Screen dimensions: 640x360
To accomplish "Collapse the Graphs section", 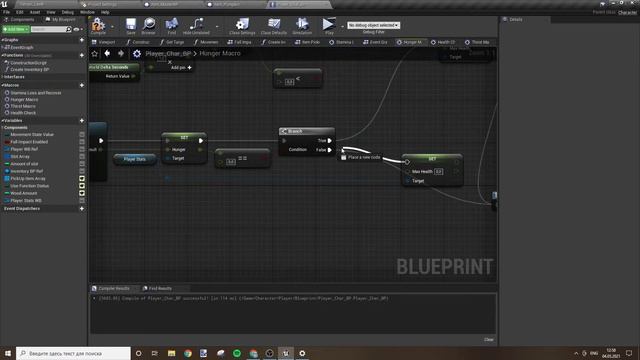I will tap(3, 40).
